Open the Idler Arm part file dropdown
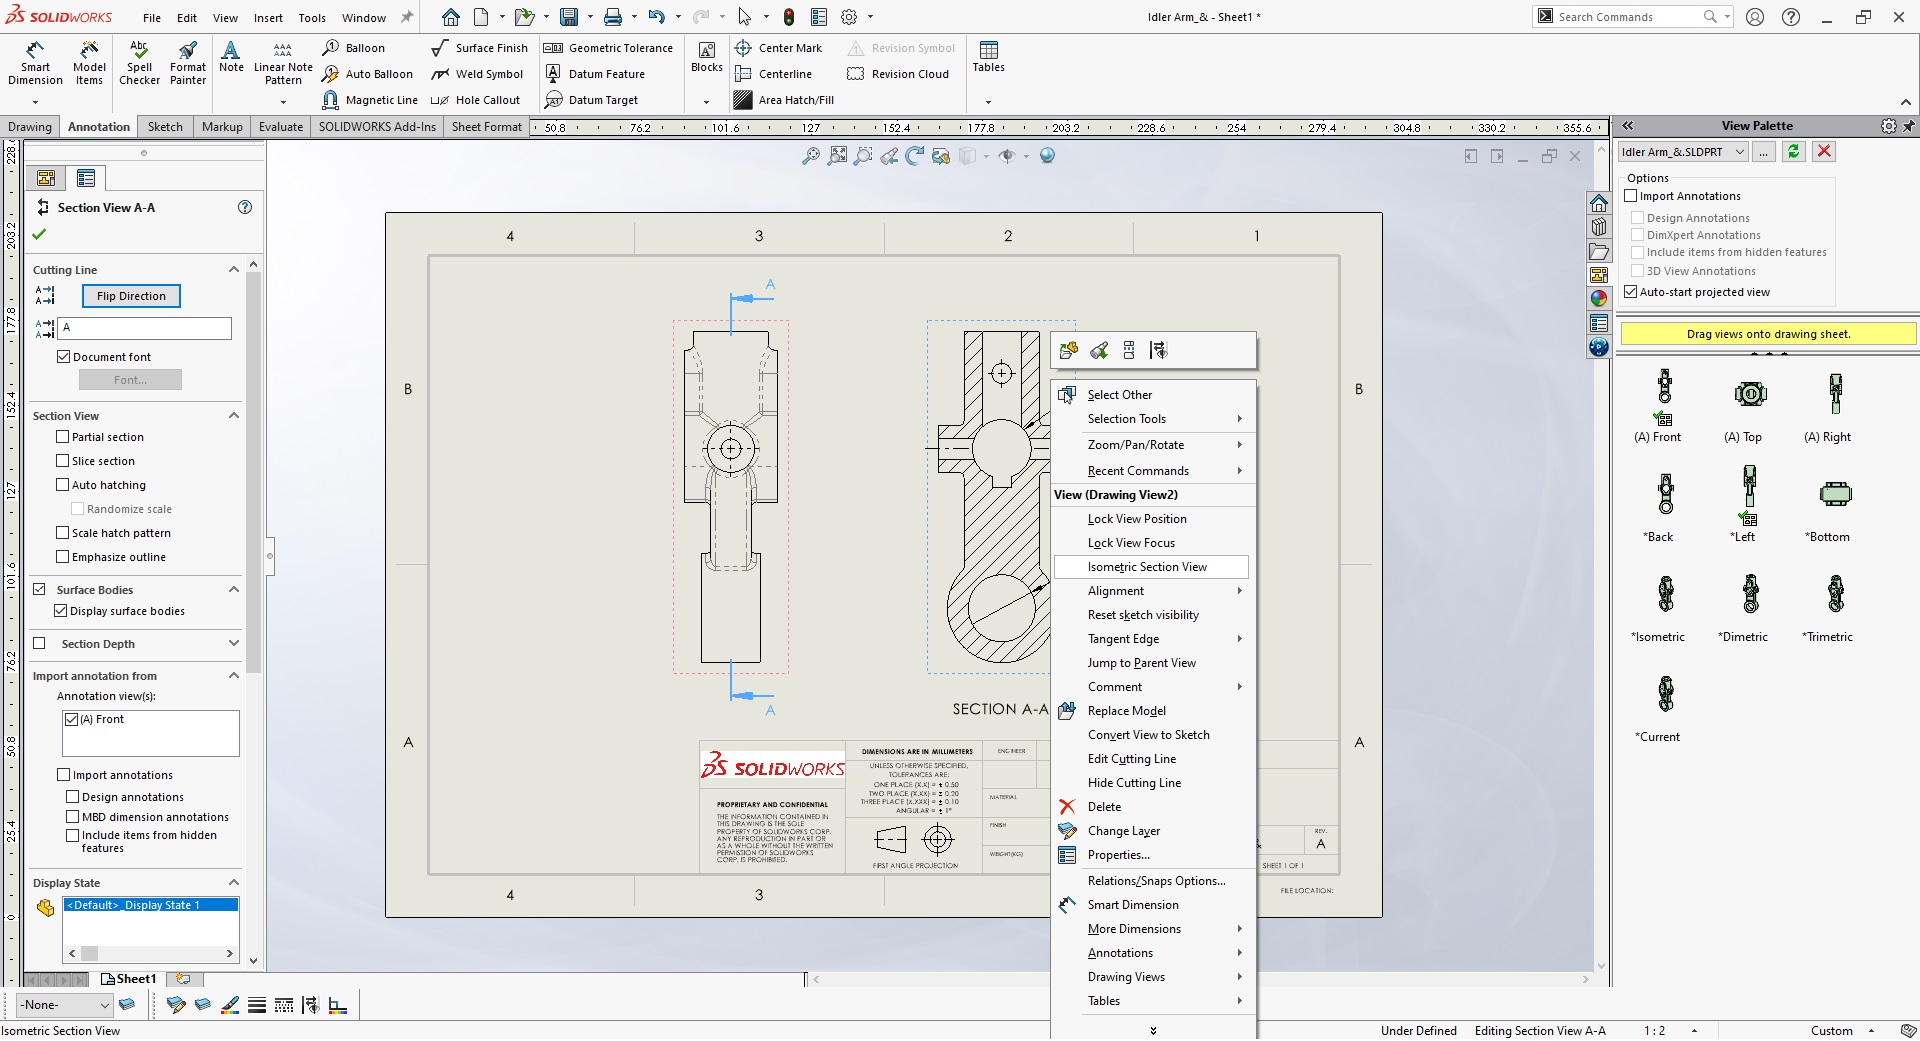Screen dimensions: 1920x1041 pos(1740,152)
